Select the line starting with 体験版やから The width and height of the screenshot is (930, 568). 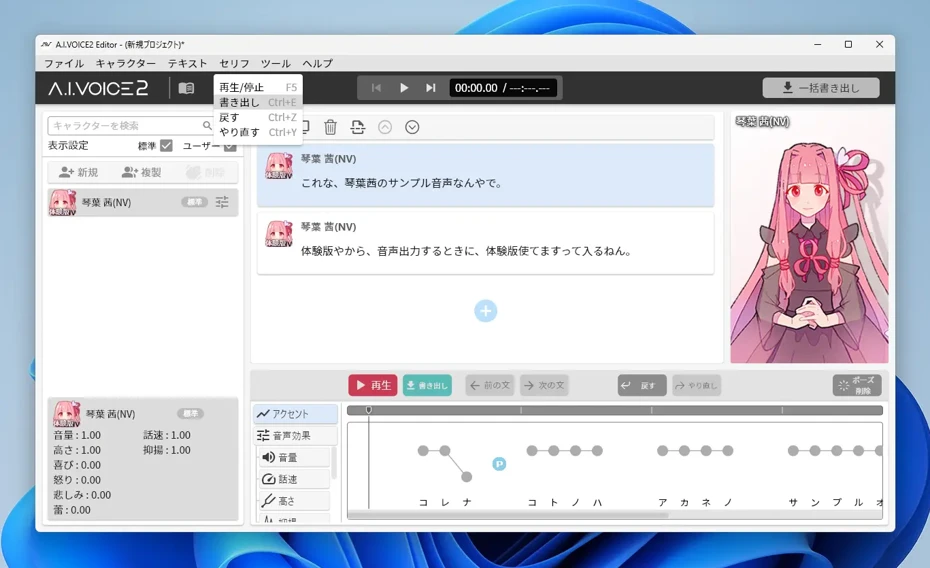click(x=485, y=243)
